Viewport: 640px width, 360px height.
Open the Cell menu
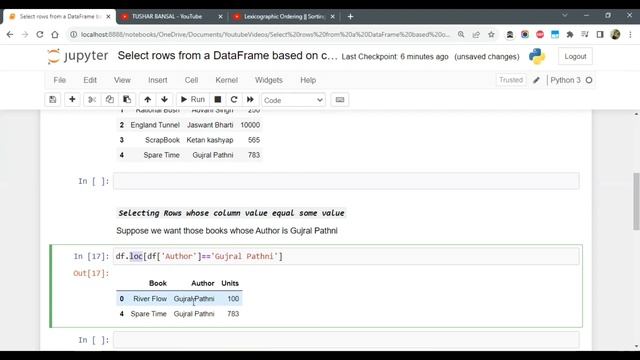(x=191, y=80)
